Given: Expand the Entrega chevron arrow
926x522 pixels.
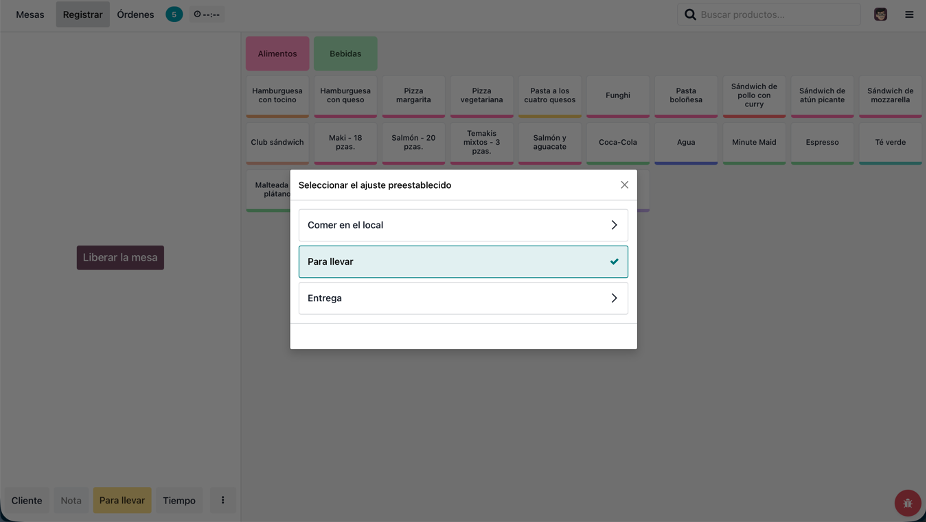Looking at the screenshot, I should (614, 298).
